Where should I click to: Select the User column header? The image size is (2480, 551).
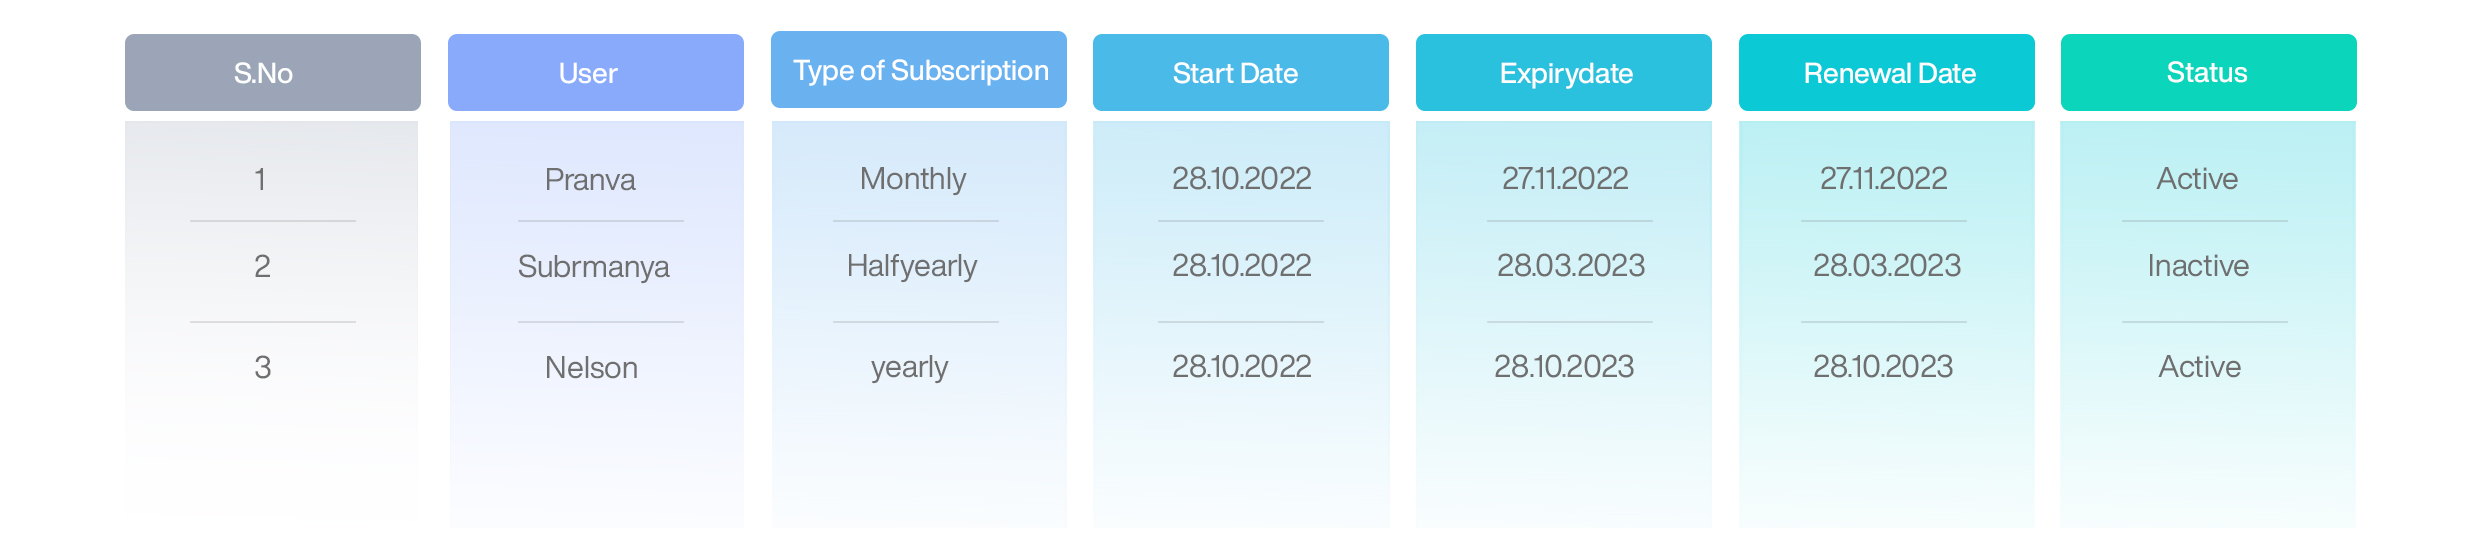click(596, 73)
